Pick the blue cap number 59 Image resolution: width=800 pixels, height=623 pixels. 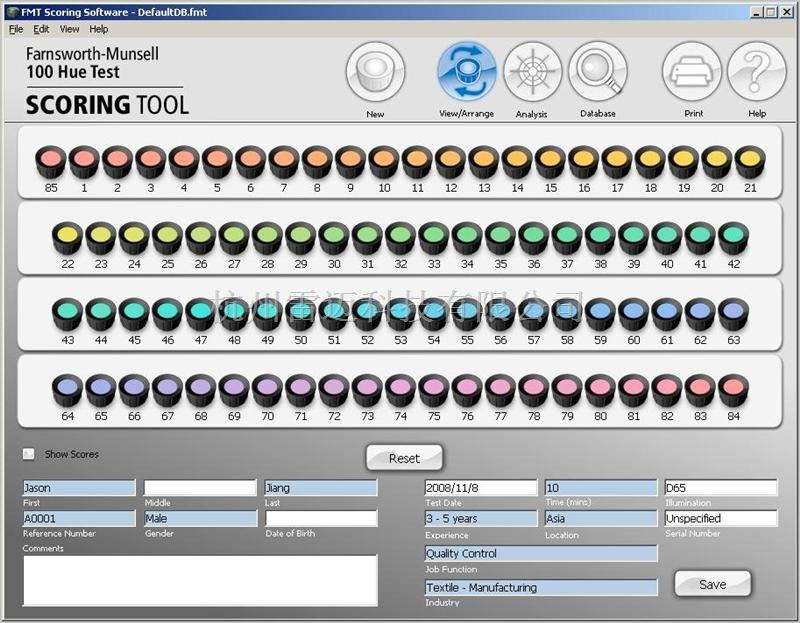pos(601,314)
